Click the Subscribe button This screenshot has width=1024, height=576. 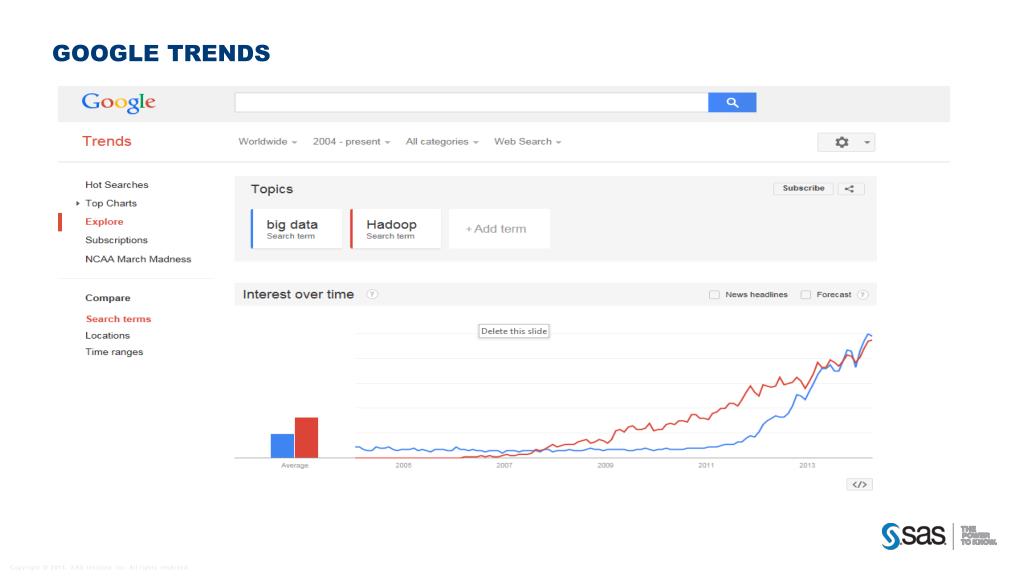pyautogui.click(x=803, y=188)
